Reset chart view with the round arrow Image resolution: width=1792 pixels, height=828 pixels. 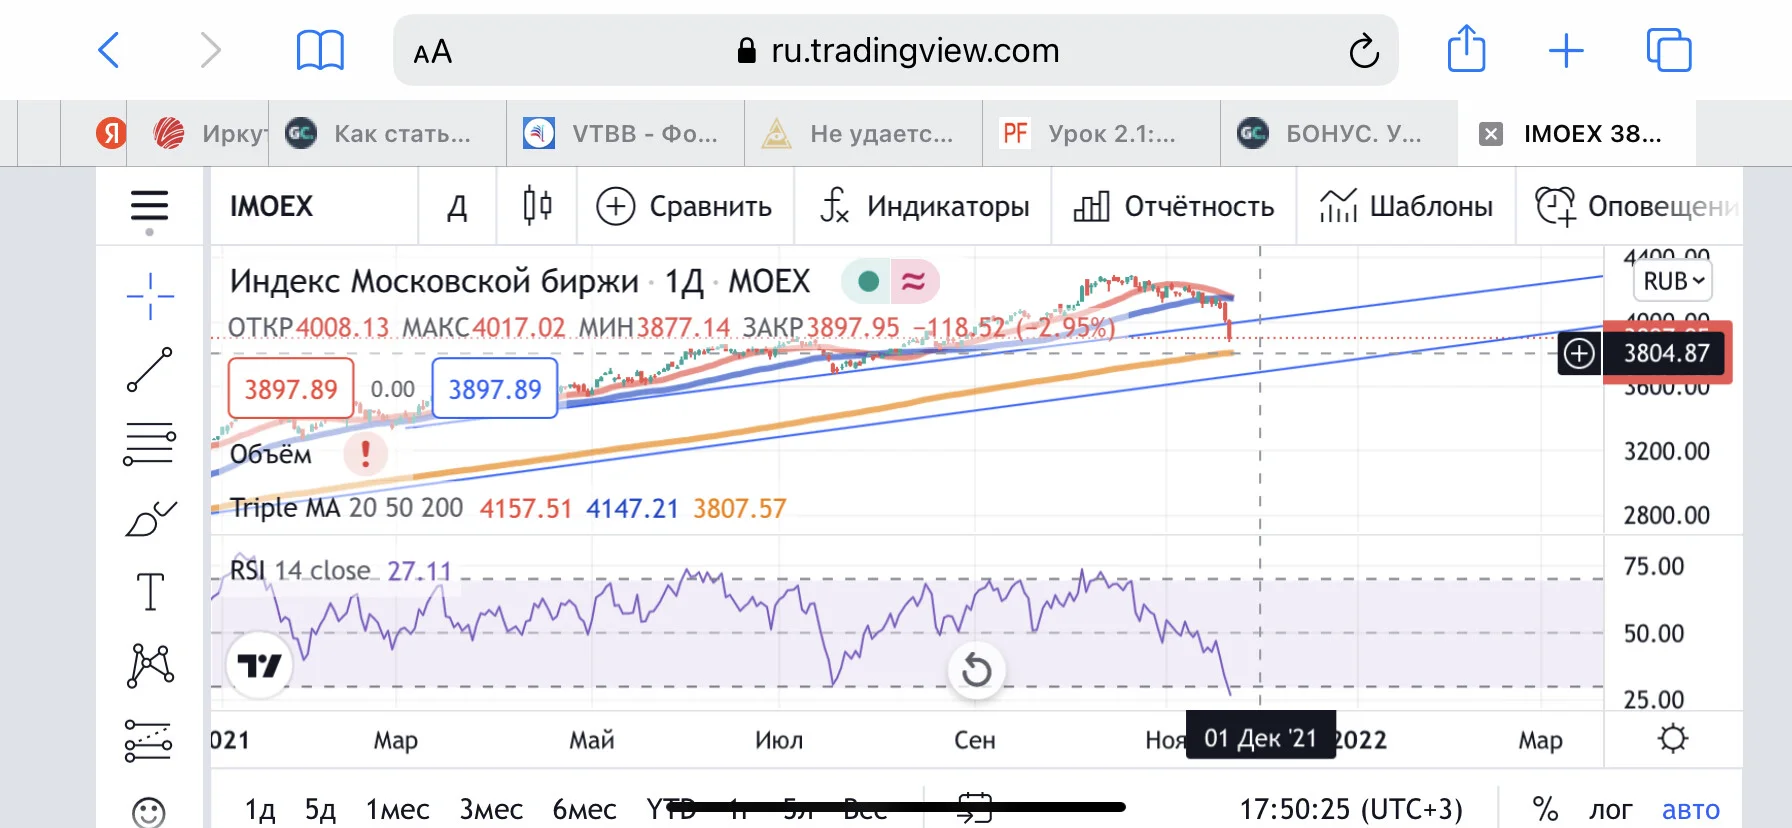click(x=976, y=670)
